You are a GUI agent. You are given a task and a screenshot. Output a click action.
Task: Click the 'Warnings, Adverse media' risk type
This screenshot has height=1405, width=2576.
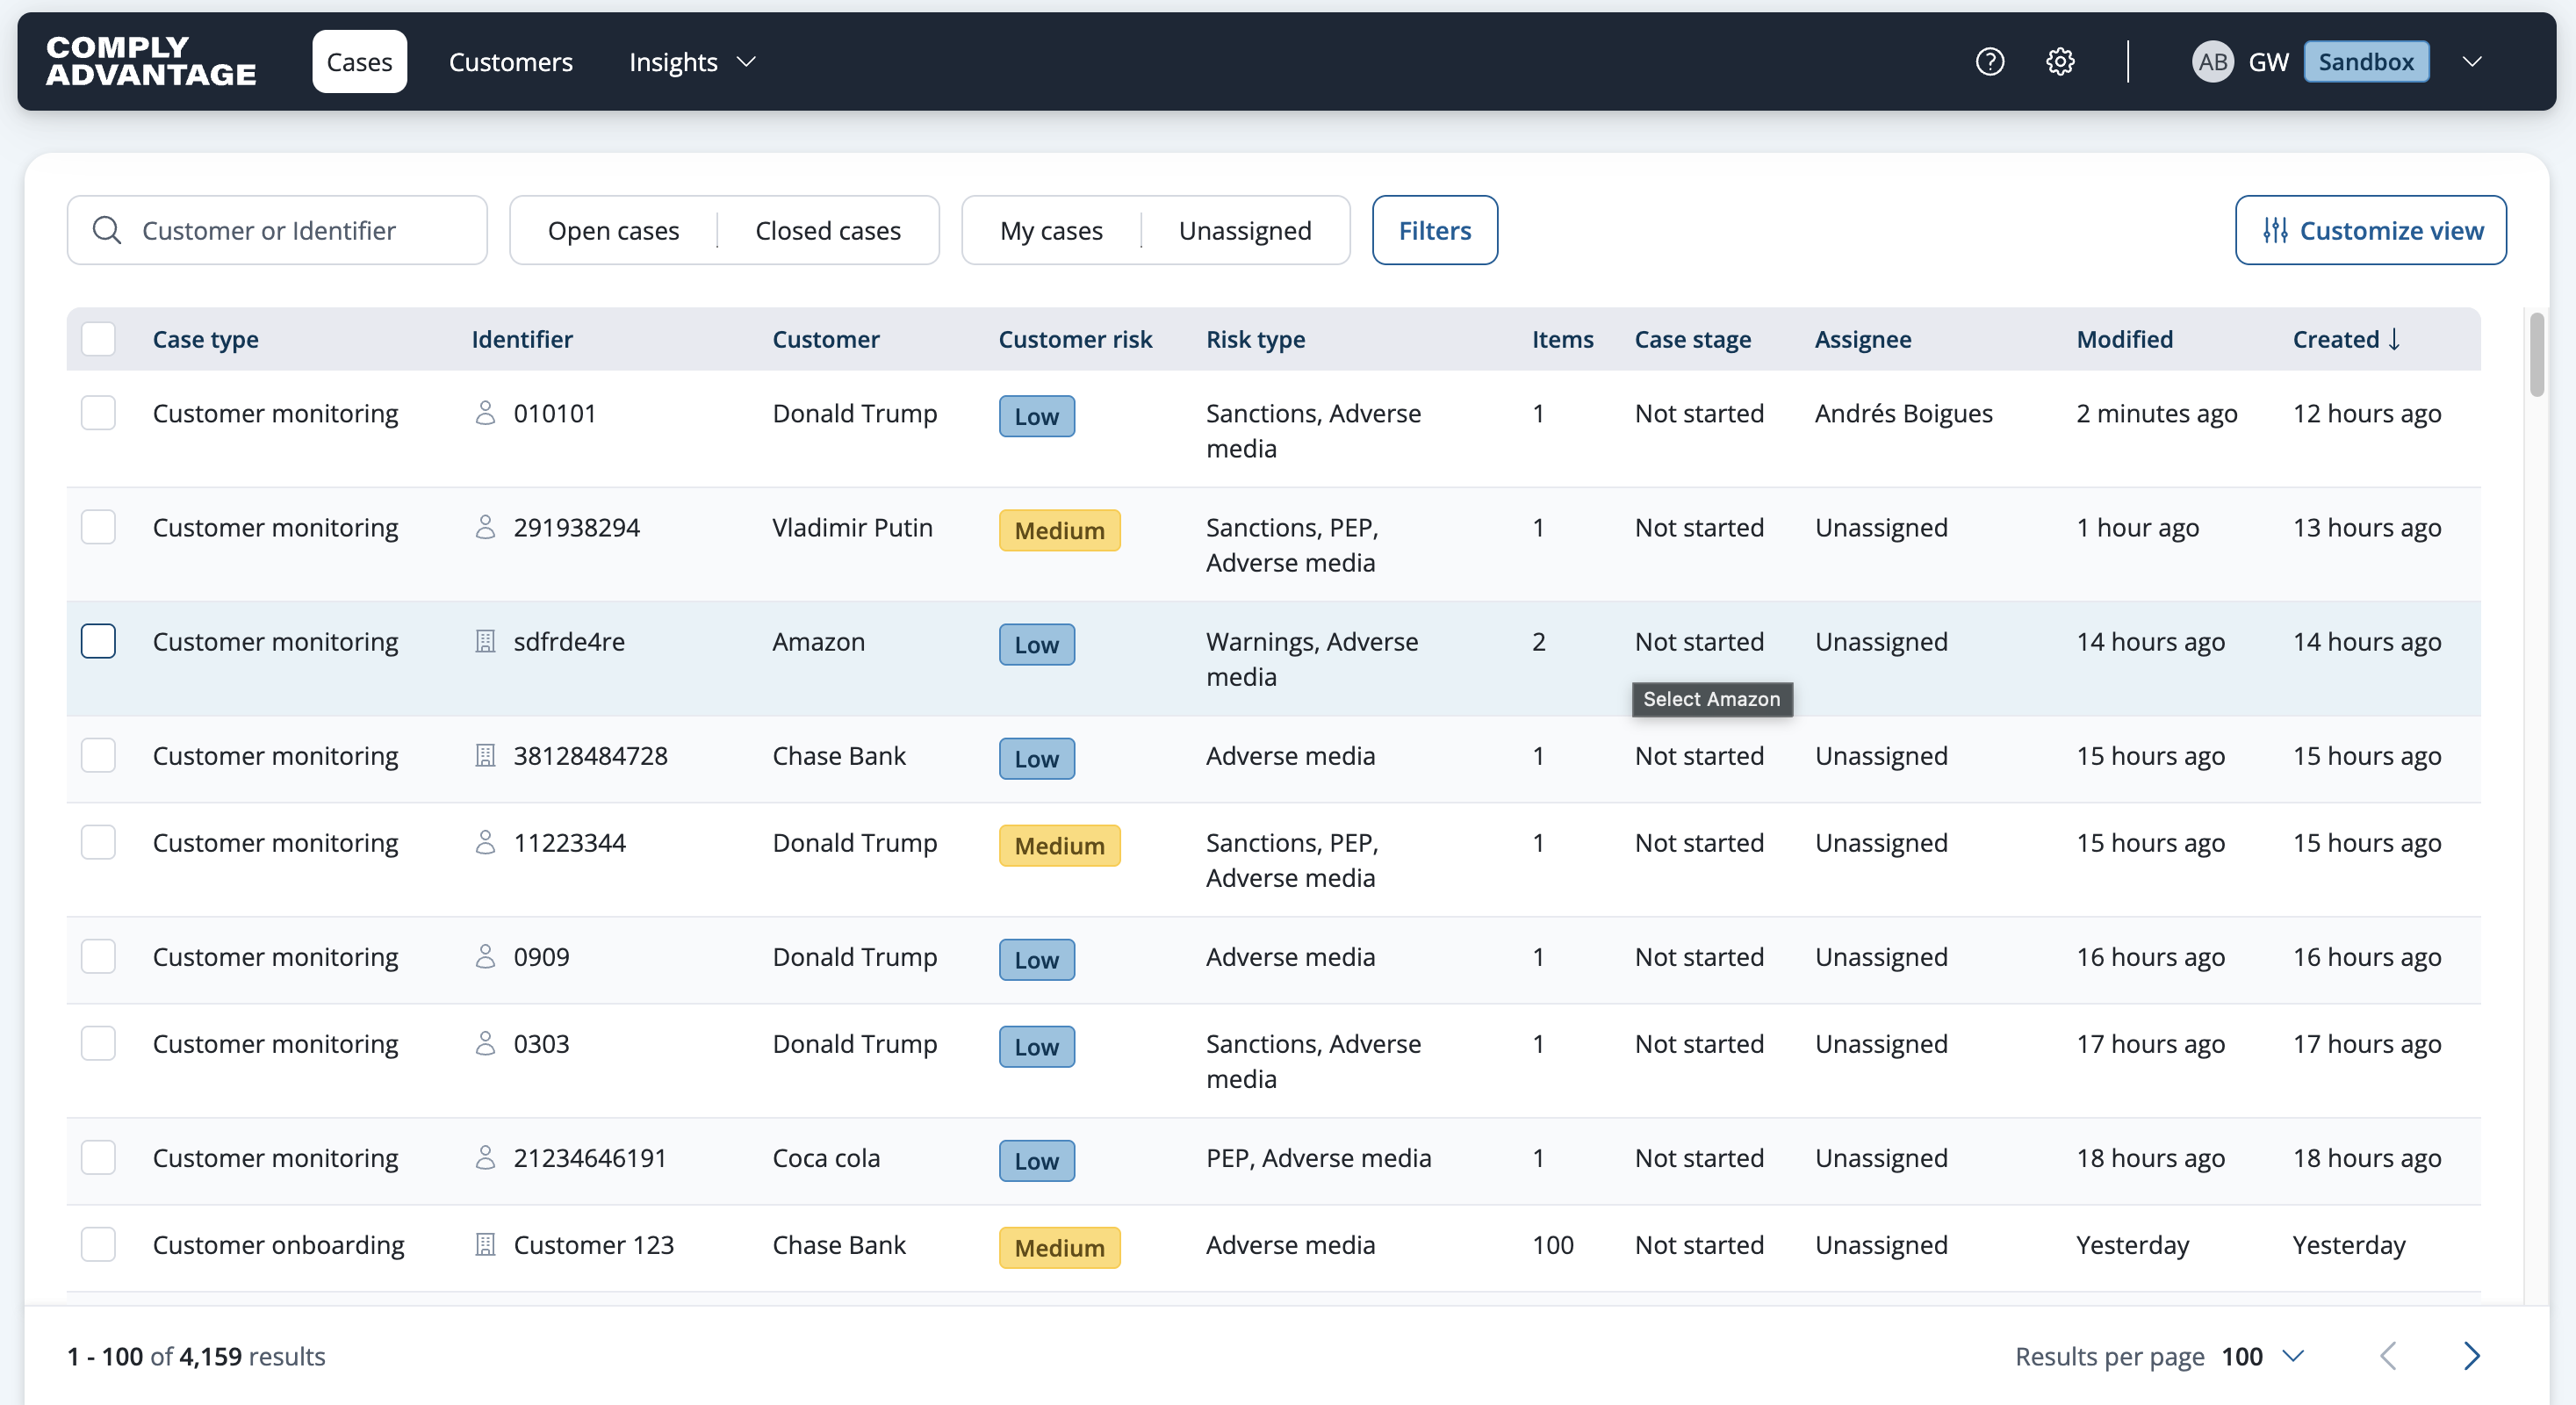(x=1312, y=658)
